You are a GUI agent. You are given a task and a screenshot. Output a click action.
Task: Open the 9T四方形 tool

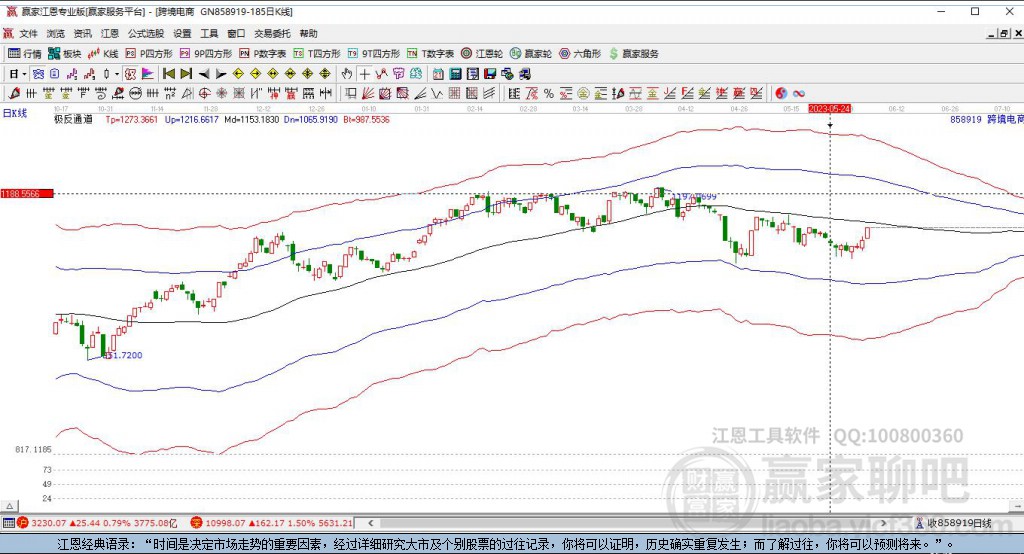coord(374,54)
